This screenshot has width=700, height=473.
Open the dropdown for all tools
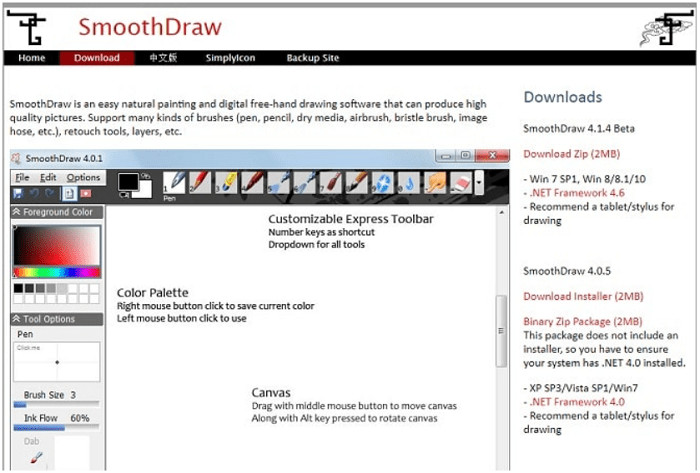479,183
